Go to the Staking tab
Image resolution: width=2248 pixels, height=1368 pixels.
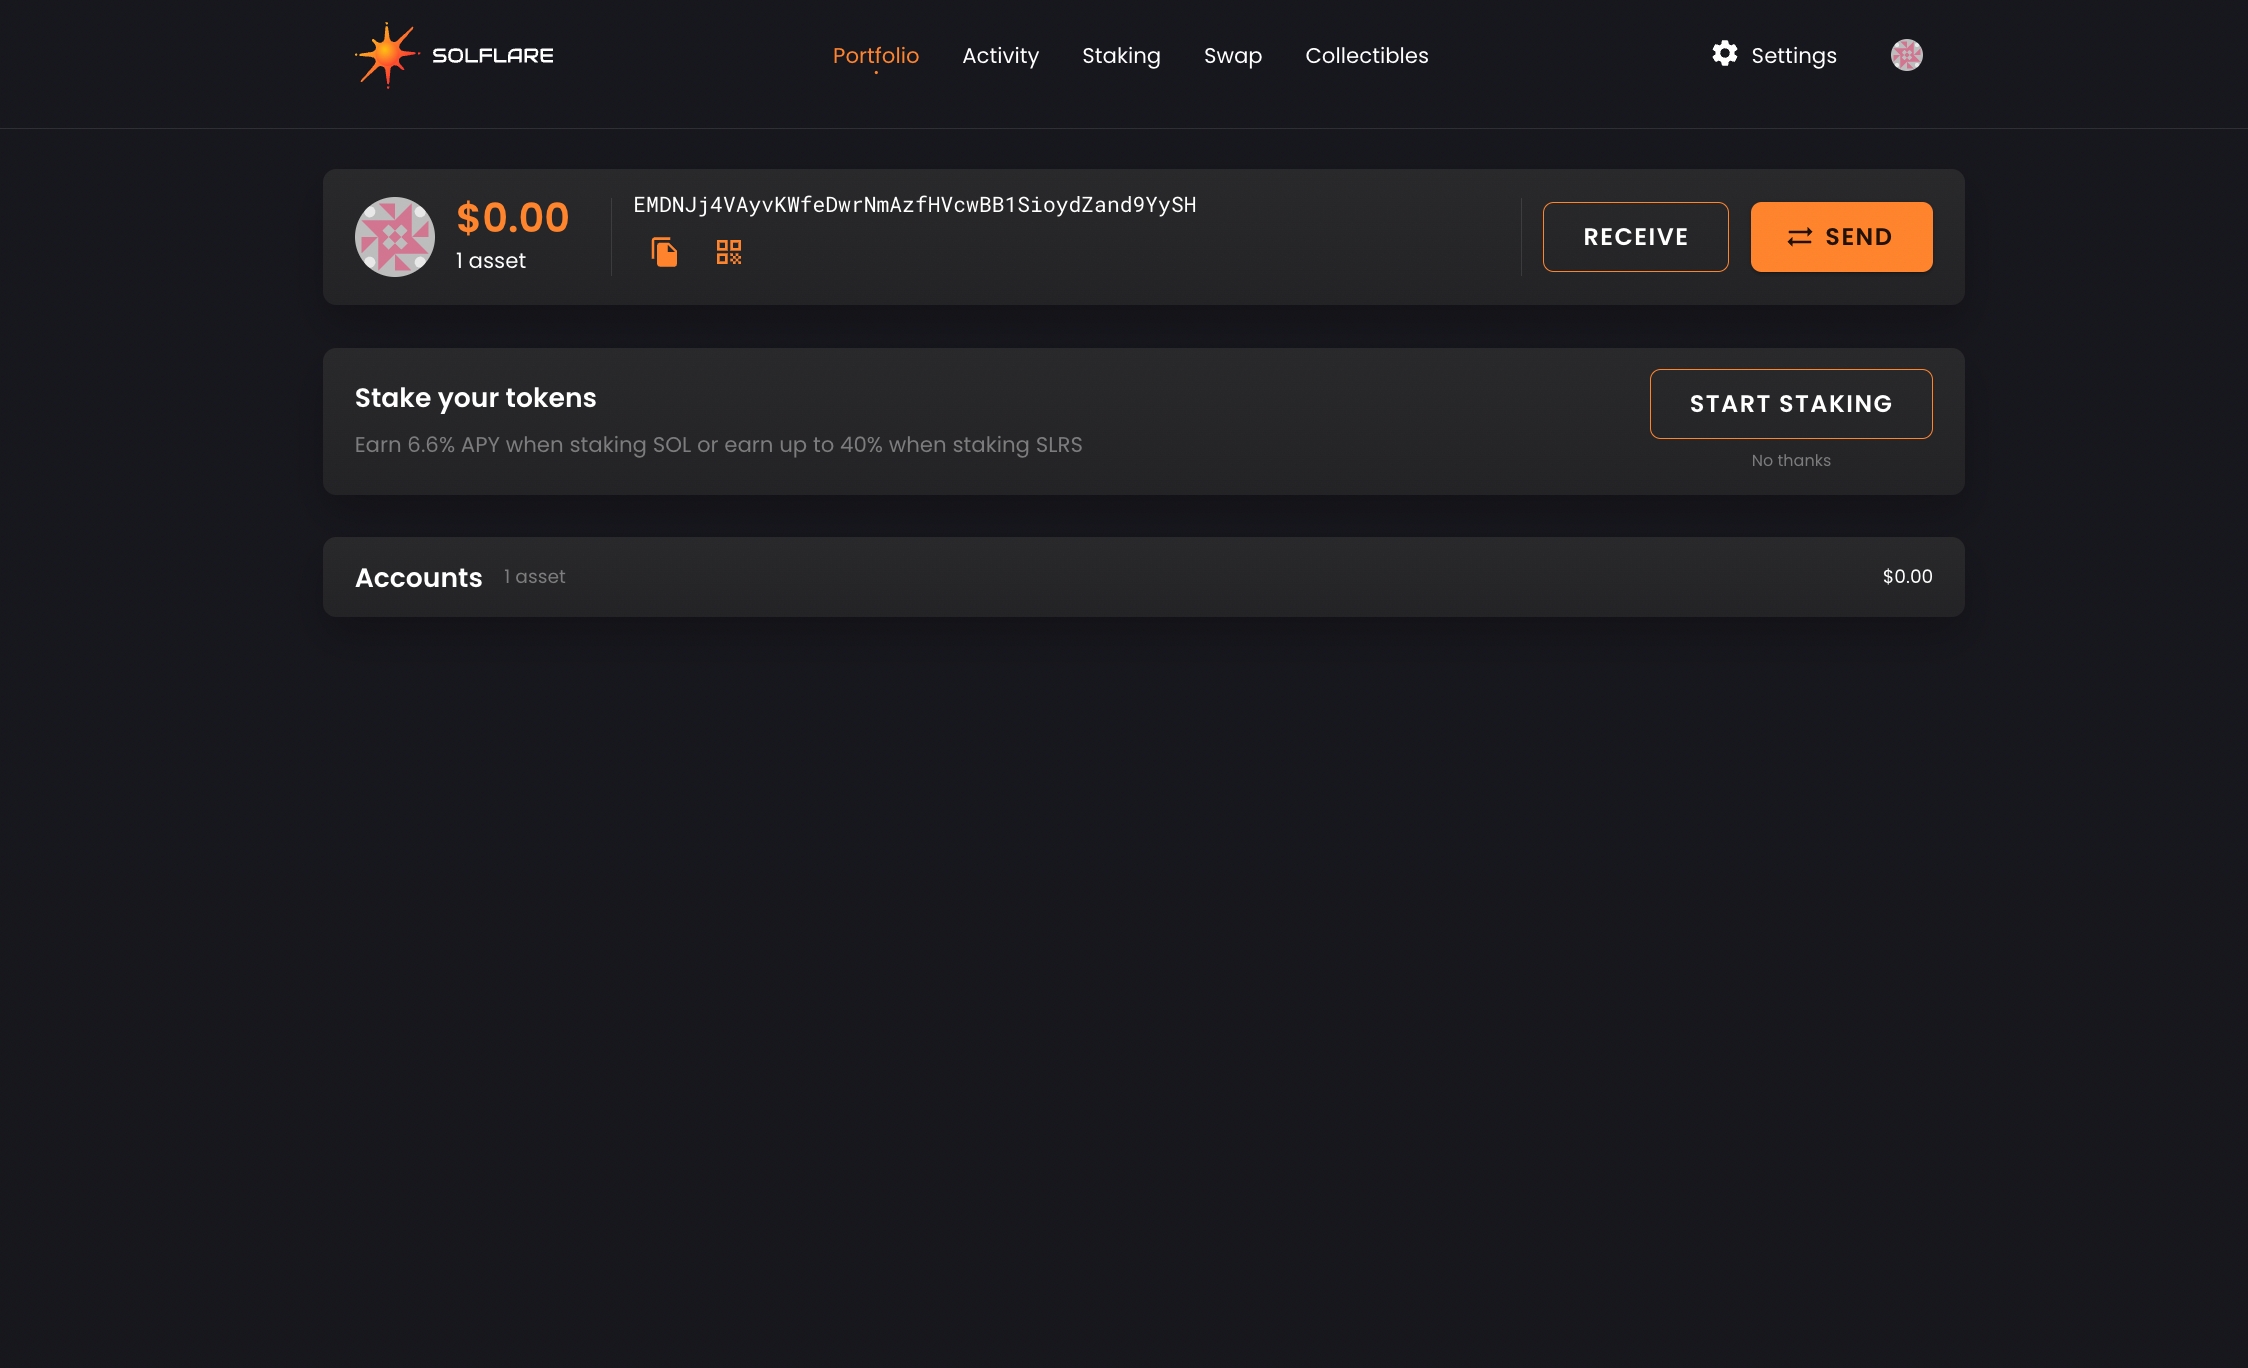(1121, 56)
